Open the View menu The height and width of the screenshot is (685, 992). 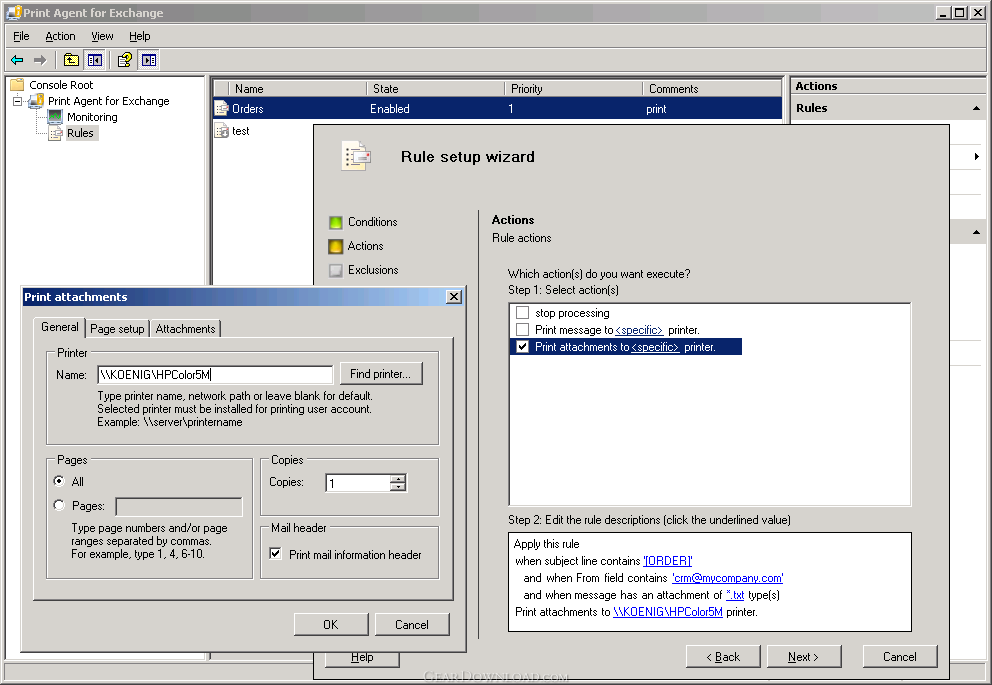(x=102, y=36)
